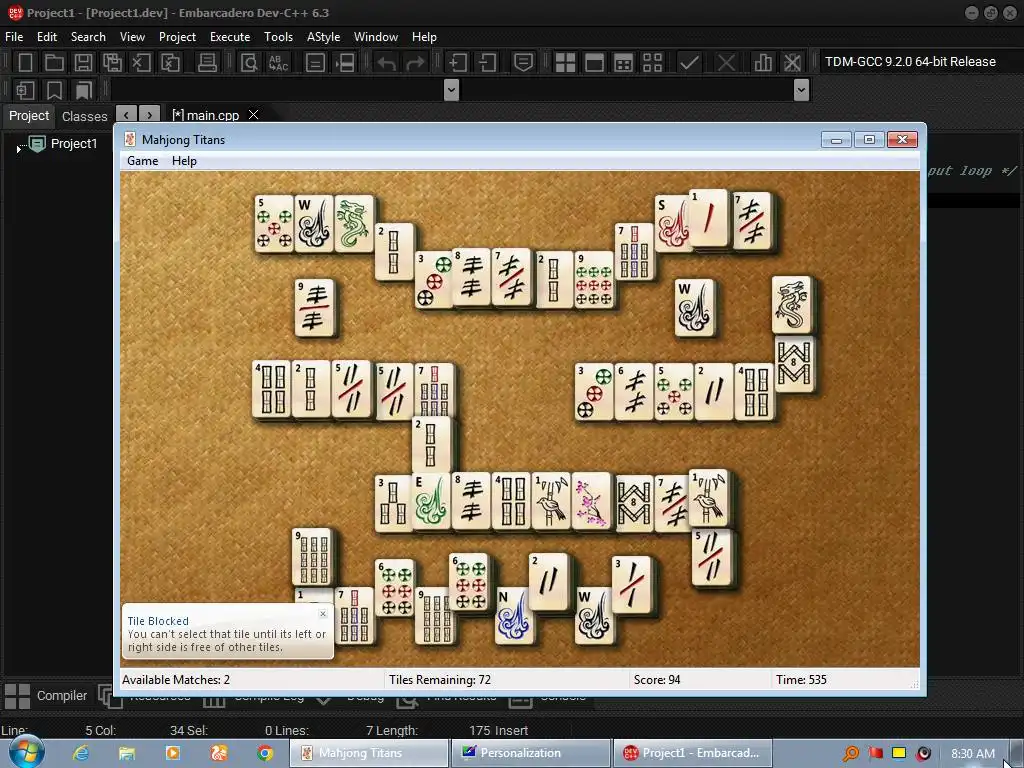This screenshot has width=1024, height=768.
Task: Switch to Project1 - Embarcadero taskbar button
Action: tap(692, 753)
